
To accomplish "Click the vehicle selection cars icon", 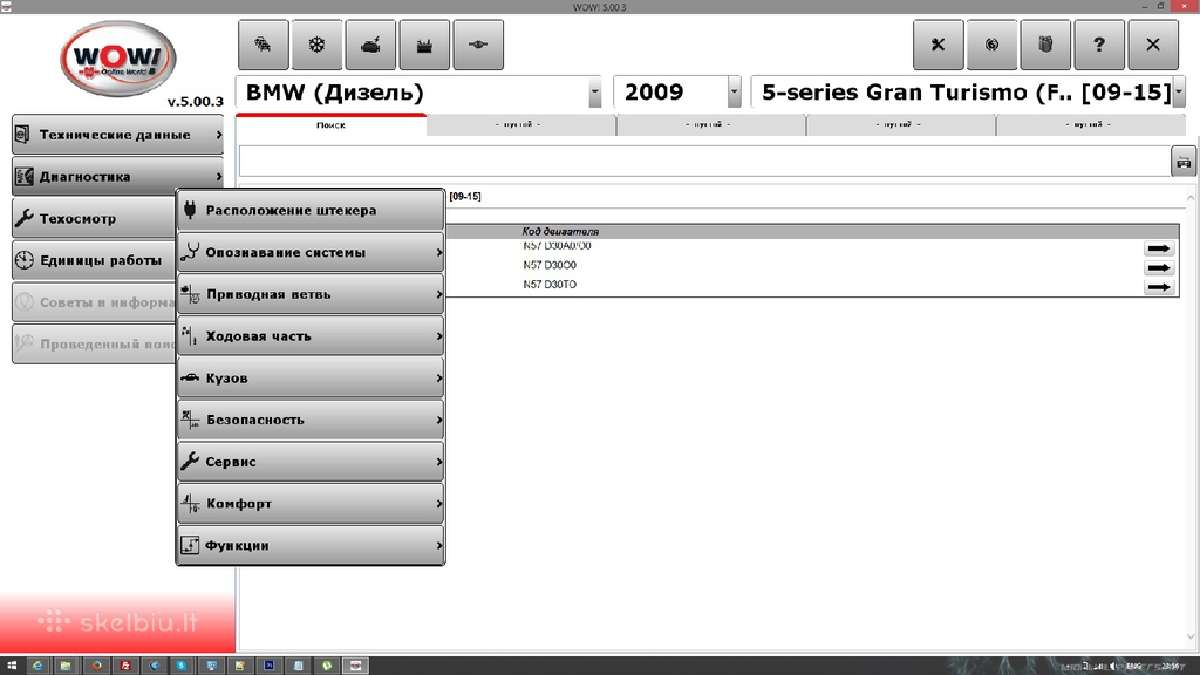I will pyautogui.click(x=263, y=45).
